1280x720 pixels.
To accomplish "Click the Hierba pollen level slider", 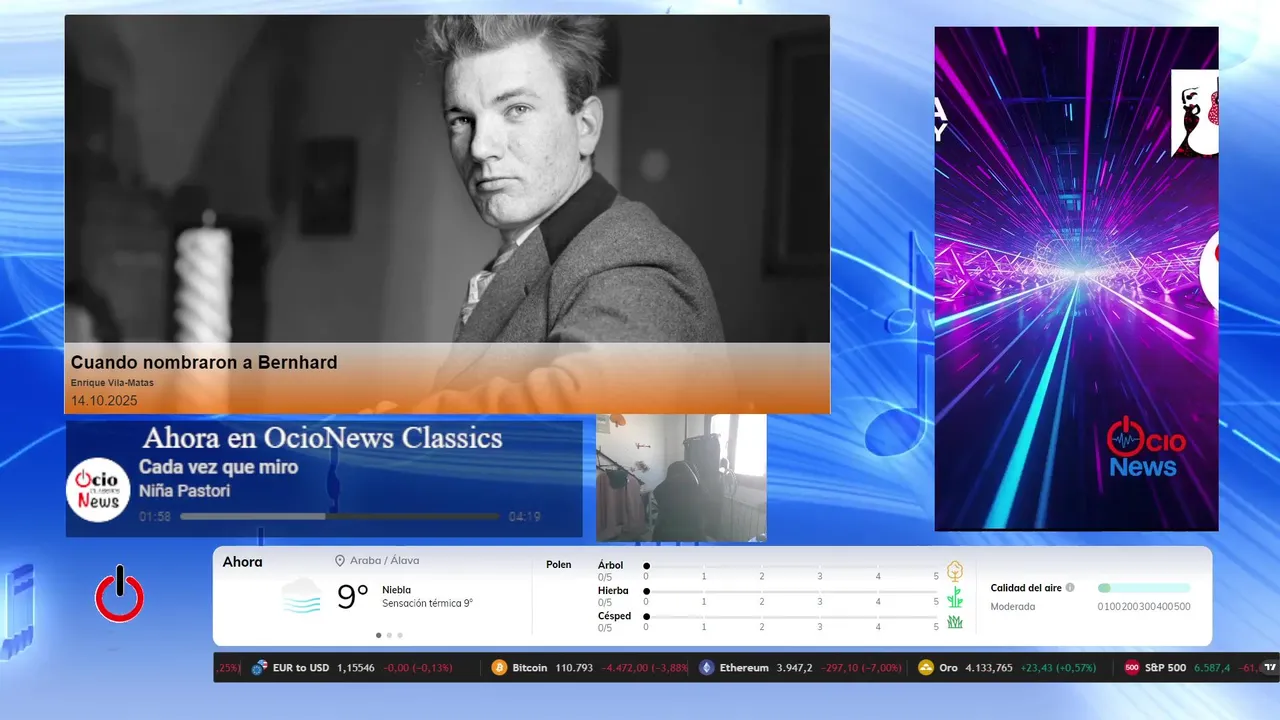I will point(791,592).
